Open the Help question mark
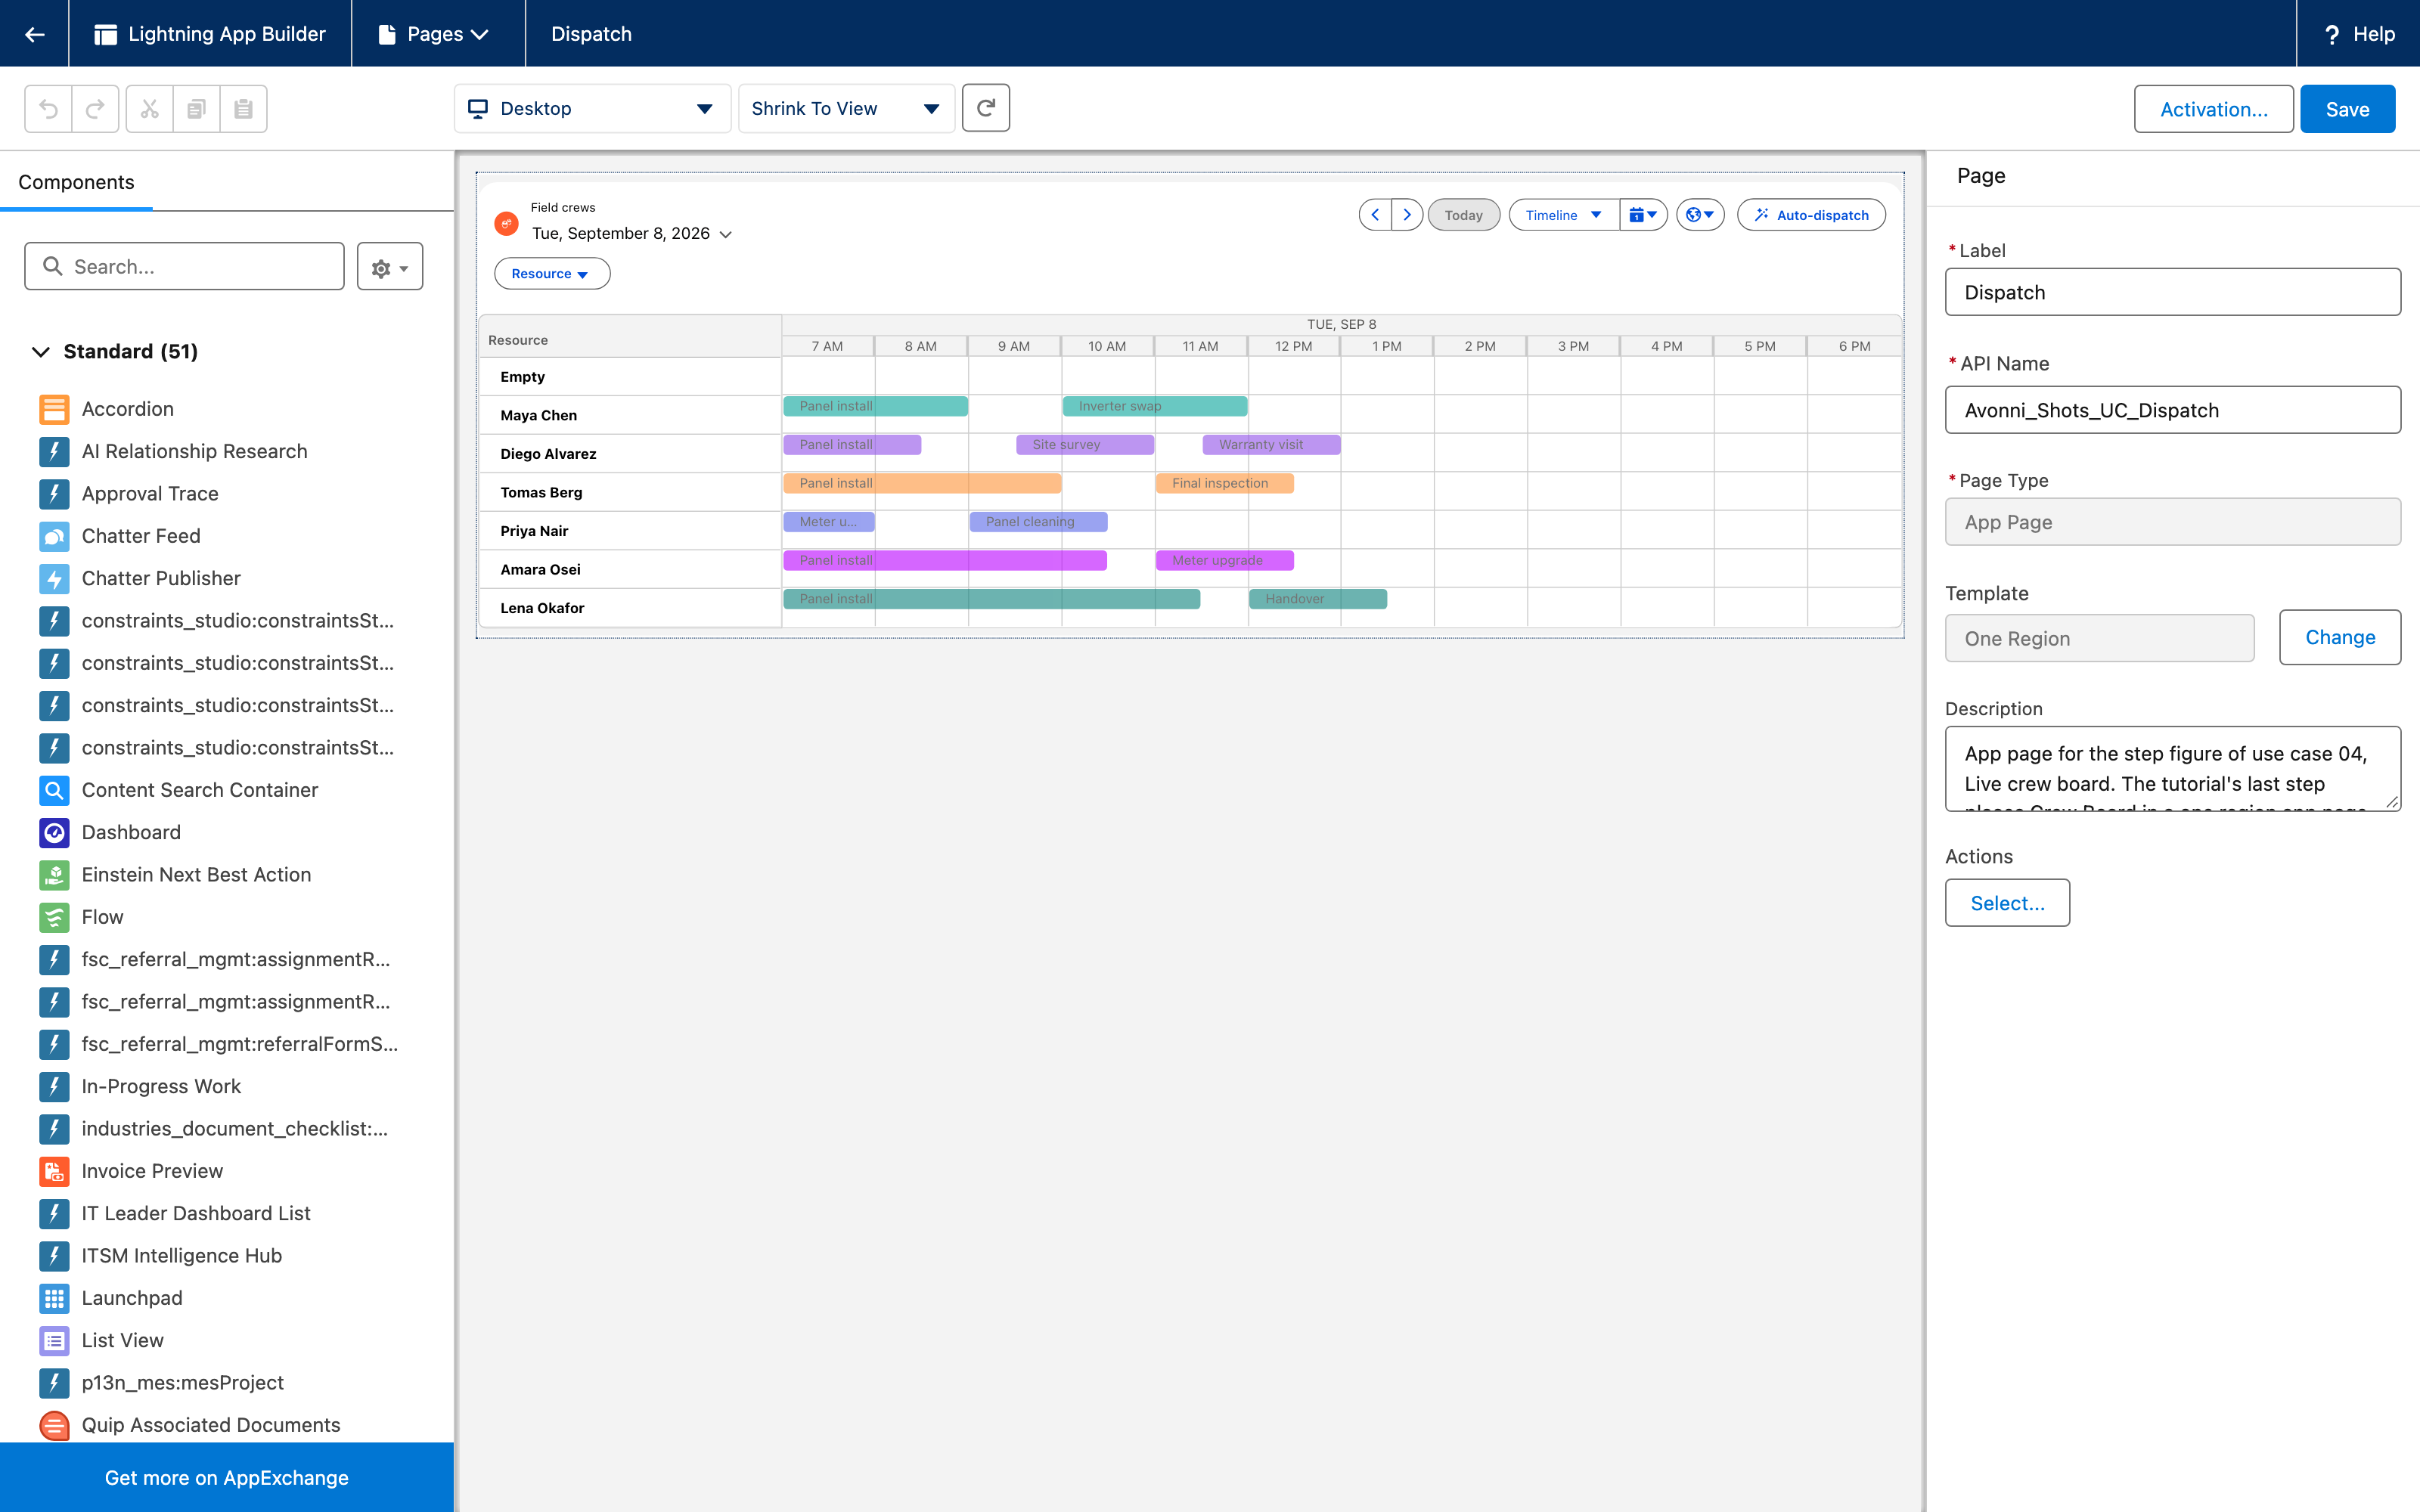Viewport: 2420px width, 1512px height. point(2331,34)
